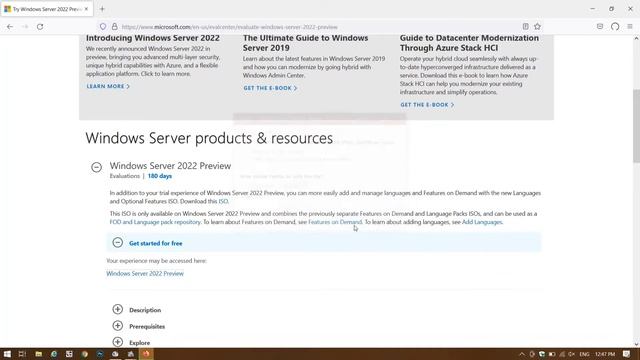Click Guide to Datacenter Modernization heading

tap(469, 43)
